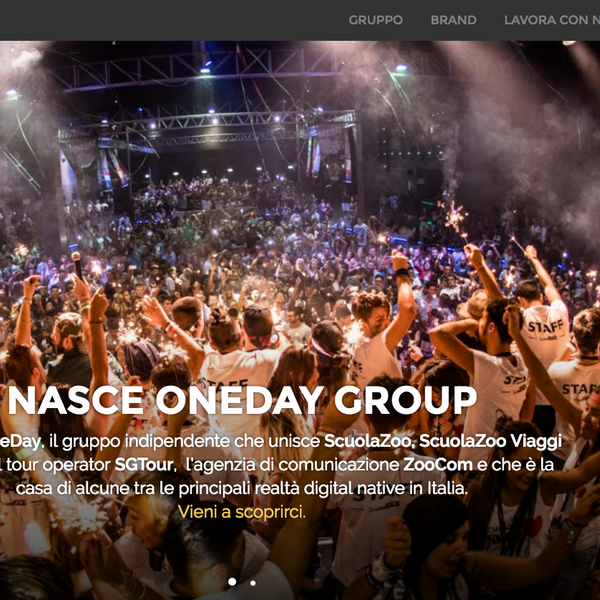Click the bold 'ScuolaZoo Viaggi' text

point(491,441)
